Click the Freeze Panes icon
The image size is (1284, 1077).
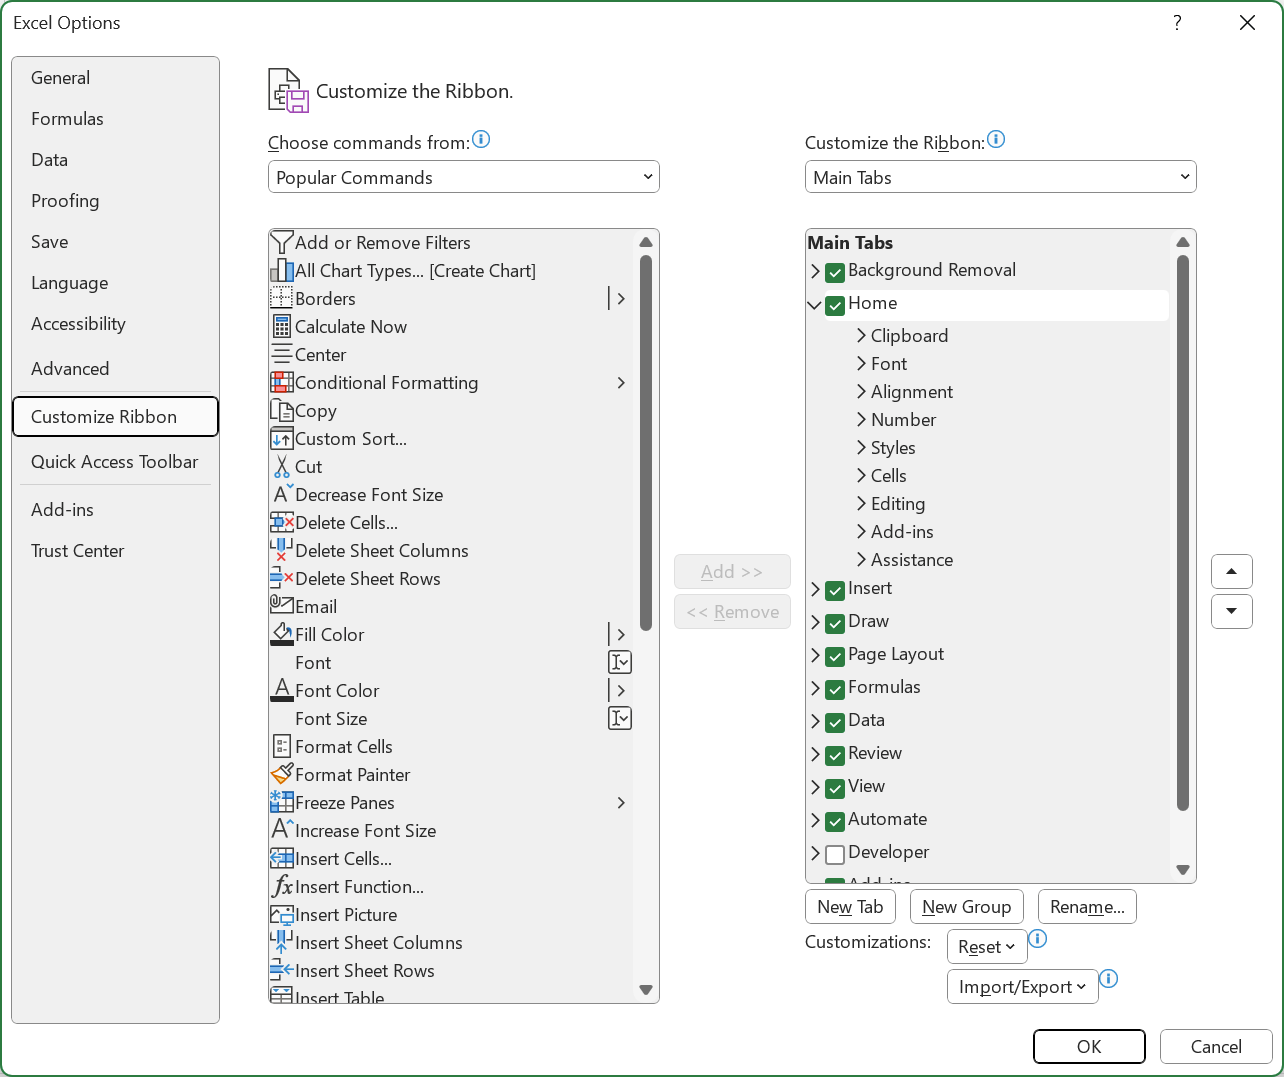(x=282, y=803)
